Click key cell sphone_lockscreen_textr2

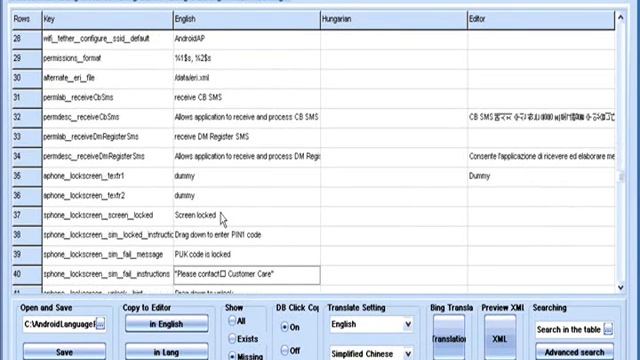pos(108,196)
